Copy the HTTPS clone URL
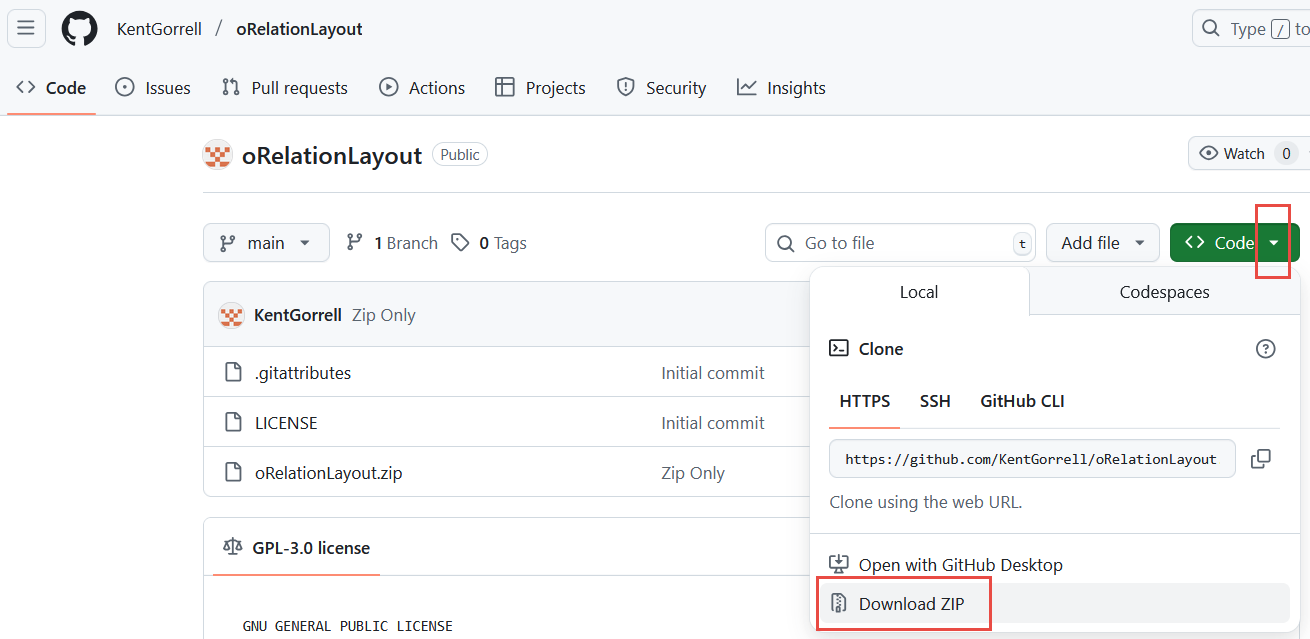The width and height of the screenshot is (1310, 639). pyautogui.click(x=1261, y=459)
